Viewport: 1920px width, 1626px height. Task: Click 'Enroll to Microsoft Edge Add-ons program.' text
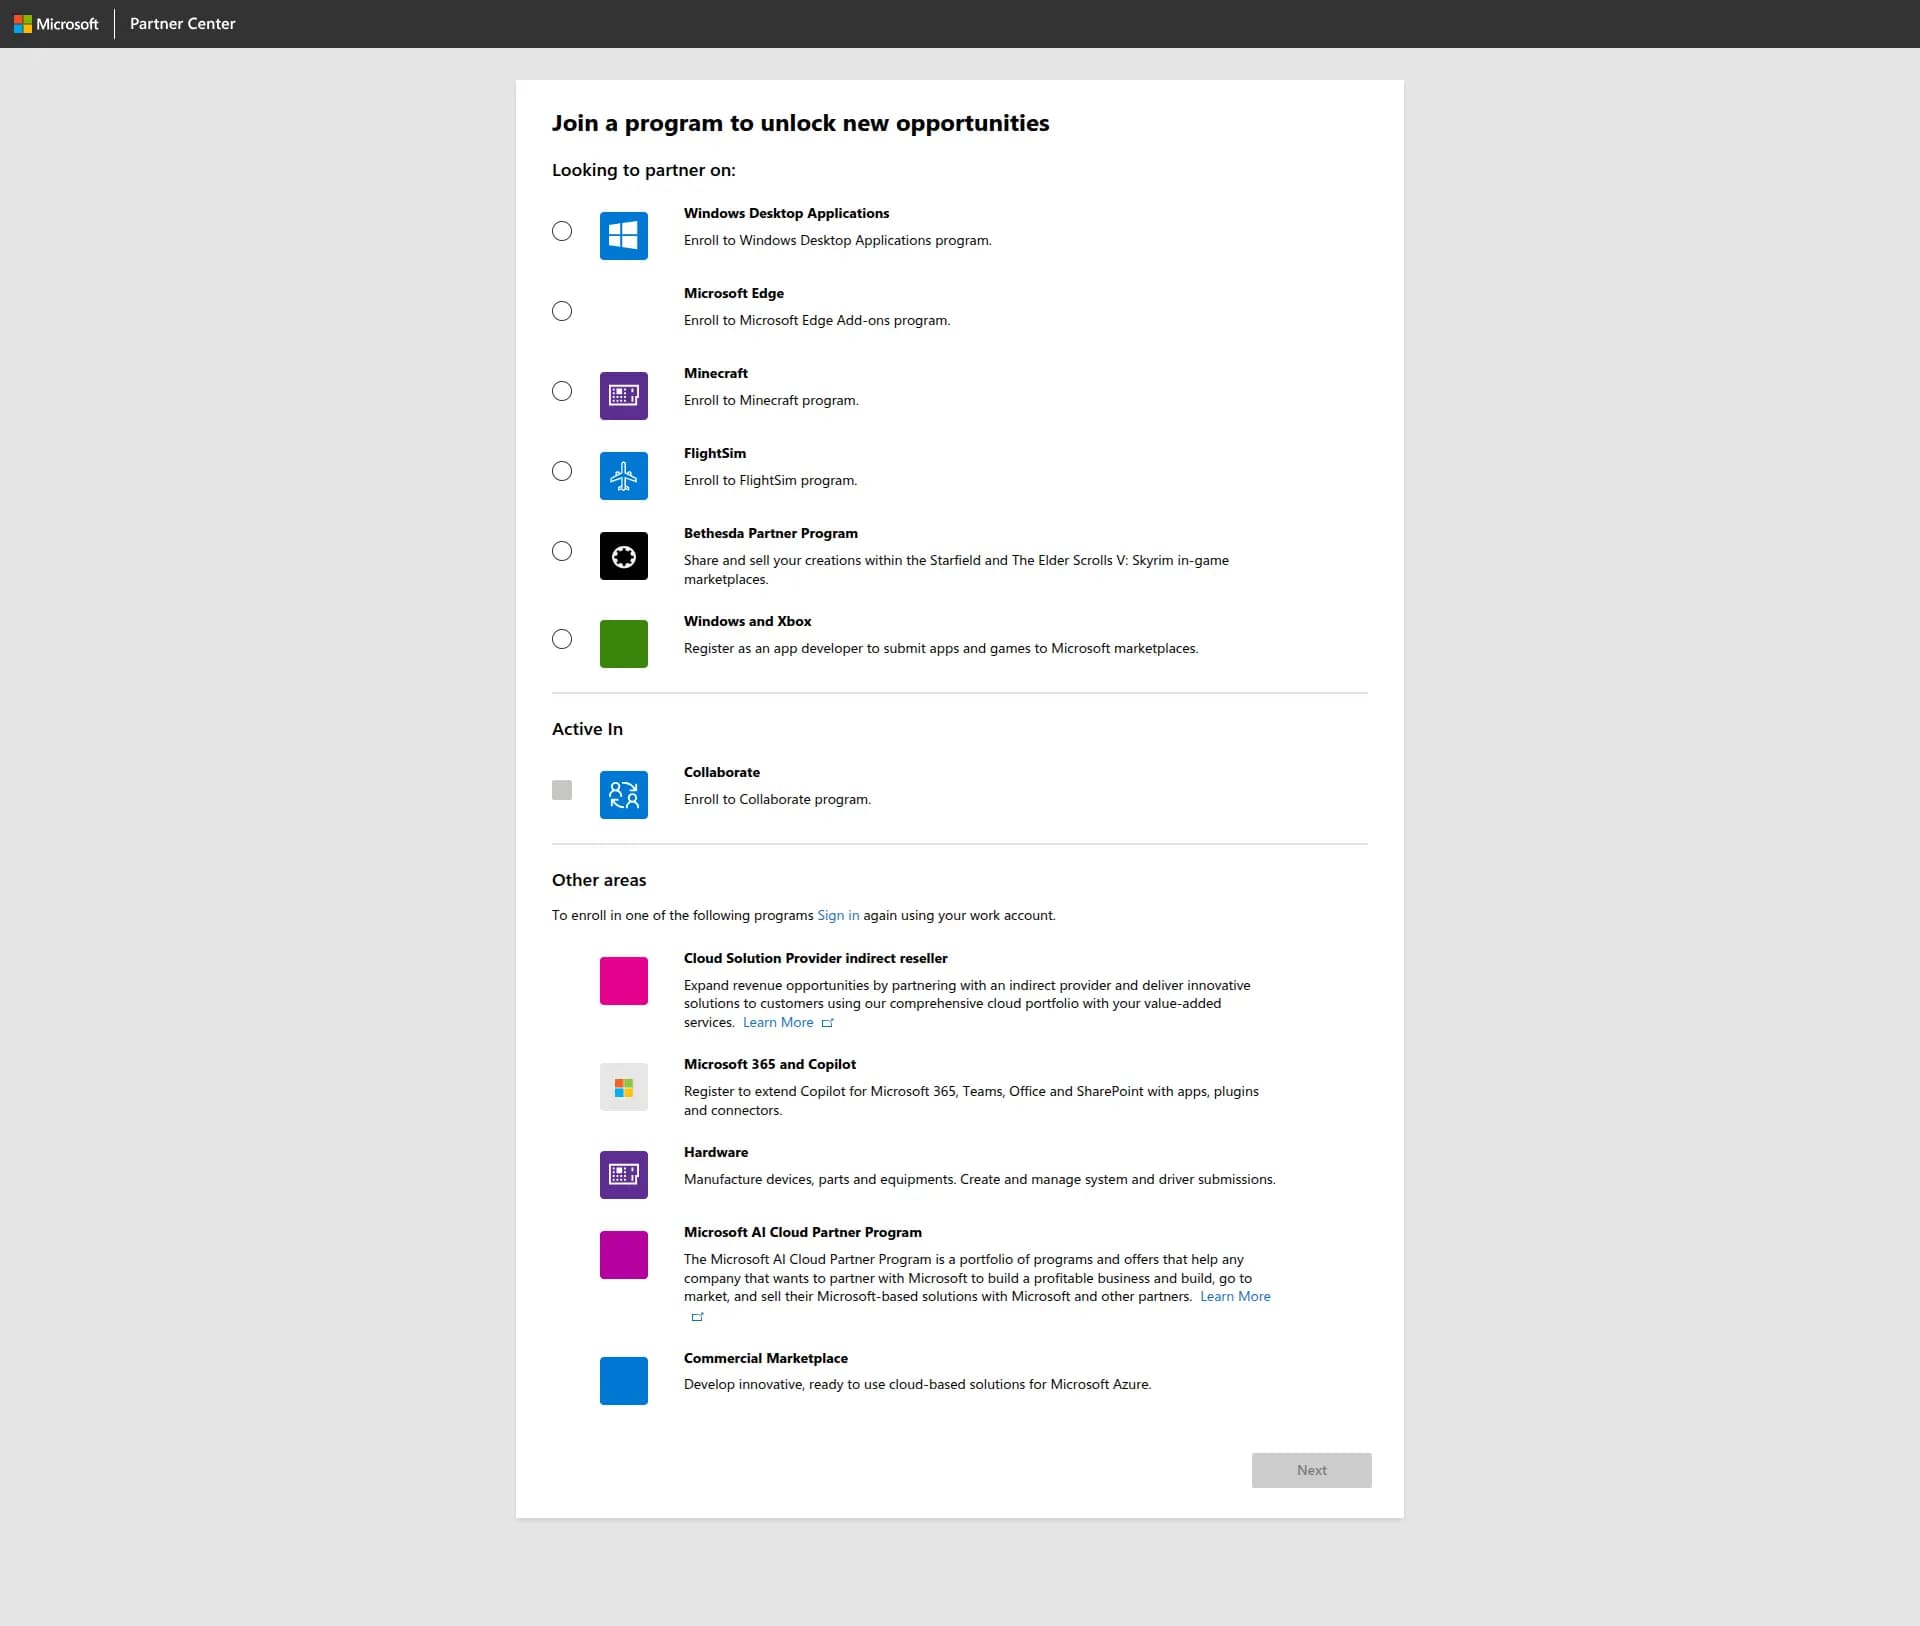(x=817, y=320)
